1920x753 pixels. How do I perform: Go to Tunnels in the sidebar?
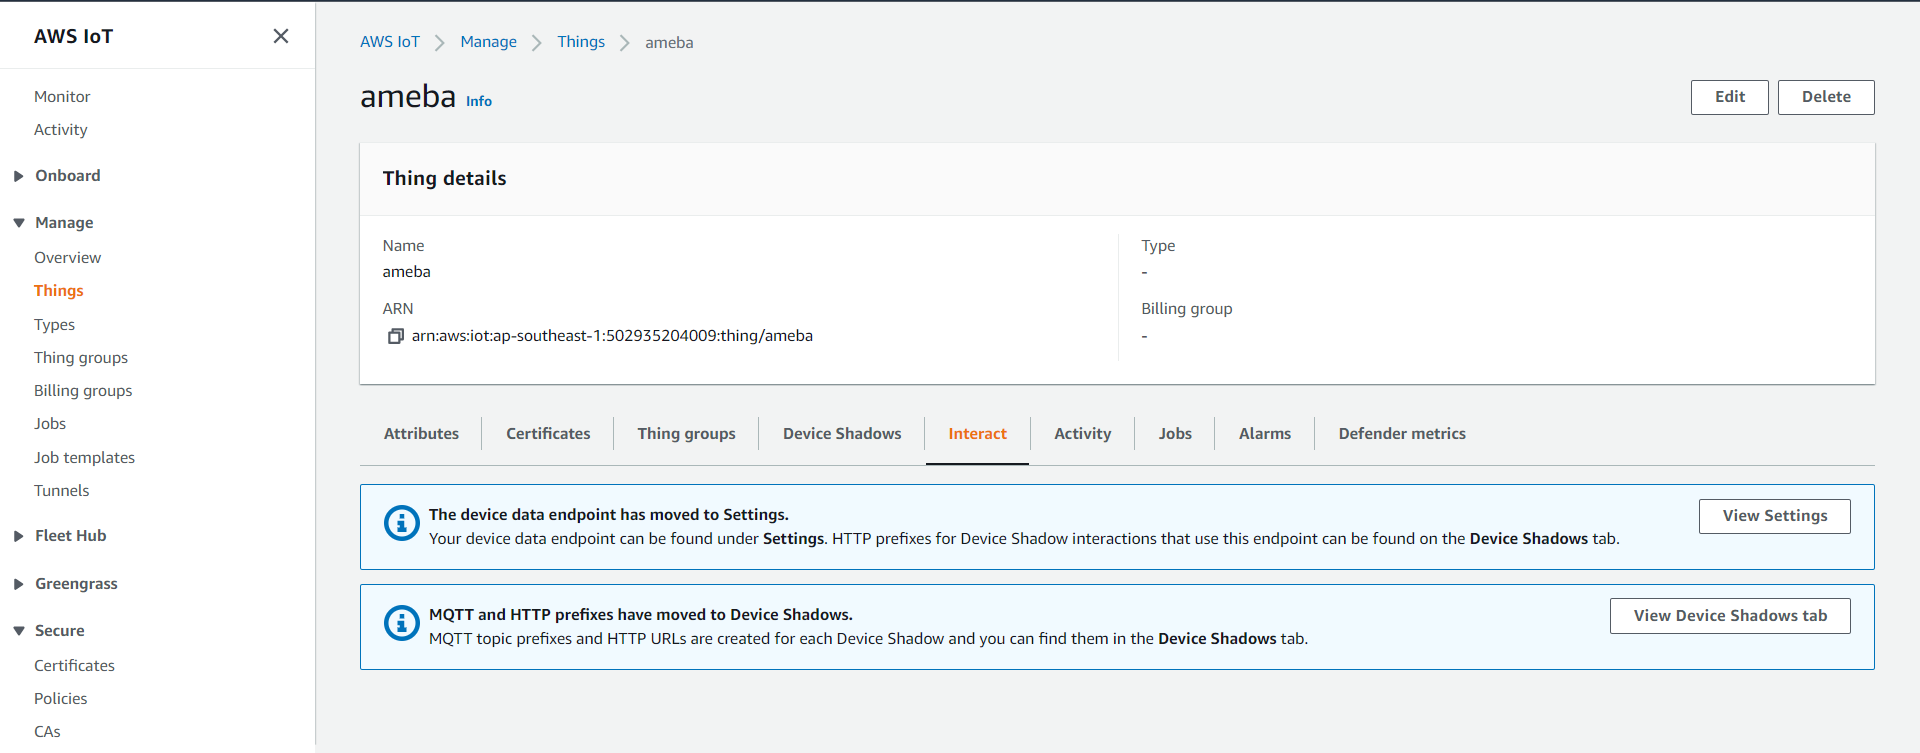tap(62, 491)
